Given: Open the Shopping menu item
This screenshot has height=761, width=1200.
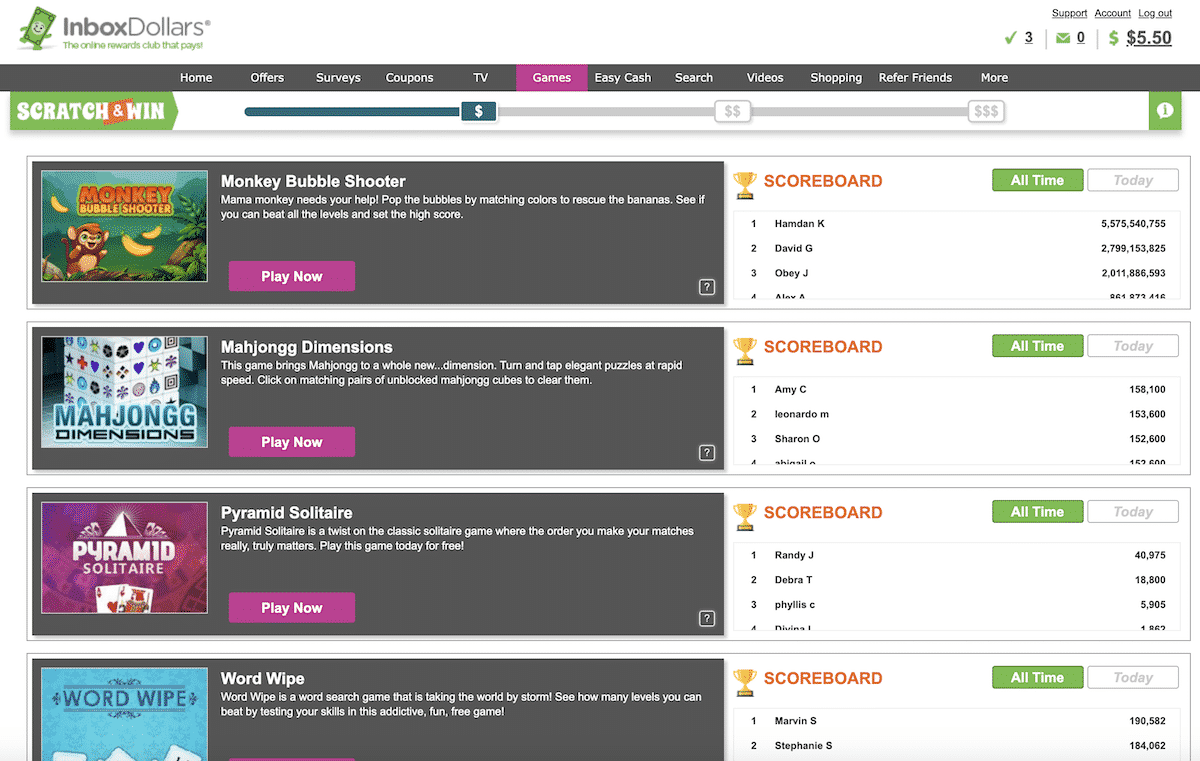Looking at the screenshot, I should click(836, 77).
